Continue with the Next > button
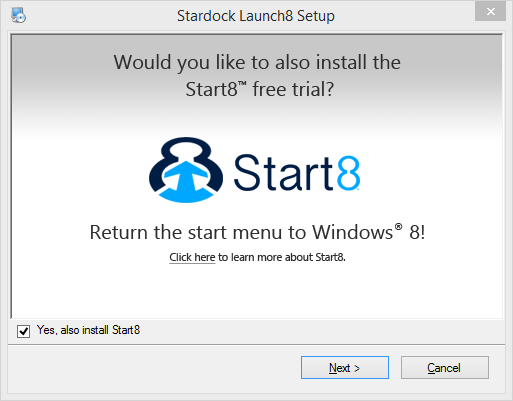The width and height of the screenshot is (513, 401). [x=345, y=368]
